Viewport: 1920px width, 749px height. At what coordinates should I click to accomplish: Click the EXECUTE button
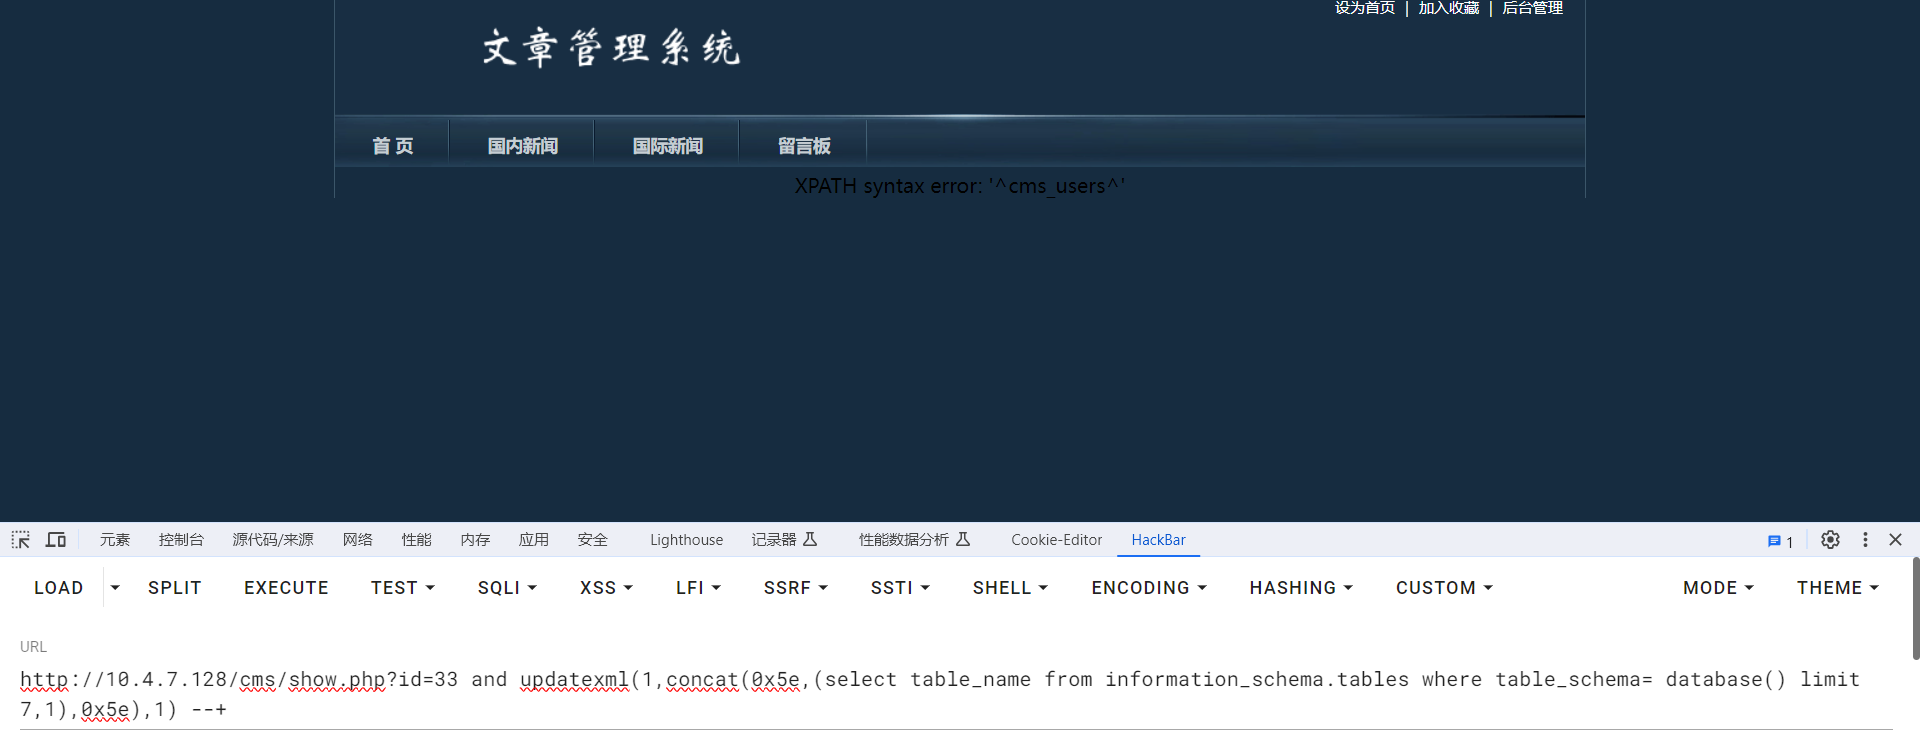[x=286, y=588]
